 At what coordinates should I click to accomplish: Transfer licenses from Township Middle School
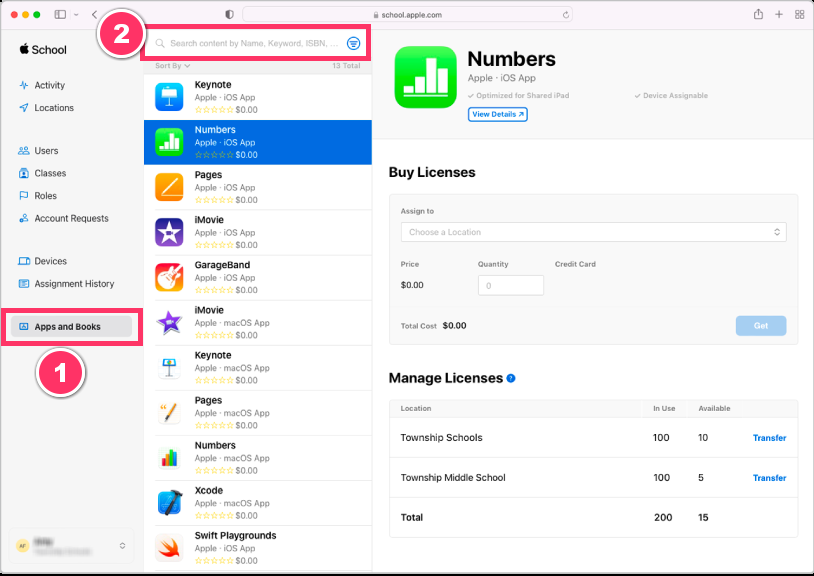pyautogui.click(x=769, y=478)
